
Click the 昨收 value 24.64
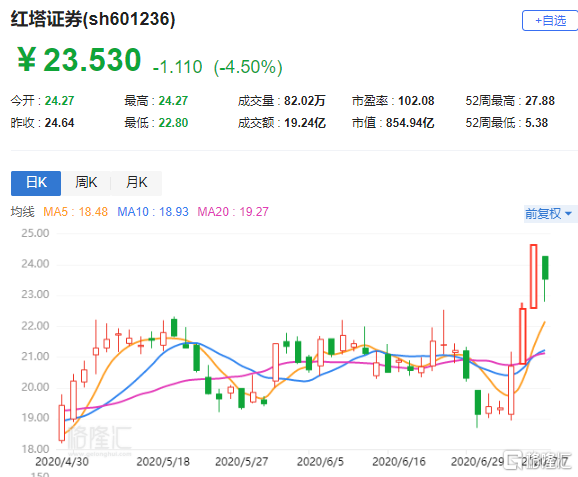click(59, 123)
